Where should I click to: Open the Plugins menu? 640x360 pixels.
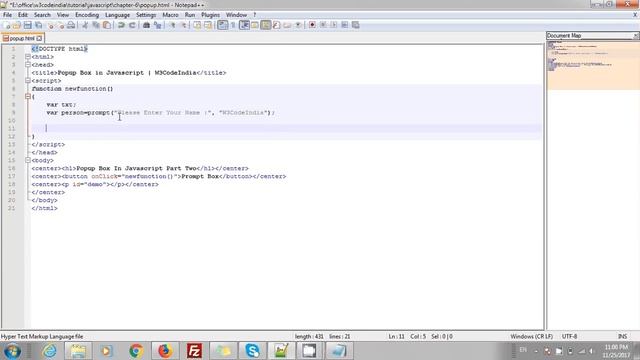tap(210, 15)
